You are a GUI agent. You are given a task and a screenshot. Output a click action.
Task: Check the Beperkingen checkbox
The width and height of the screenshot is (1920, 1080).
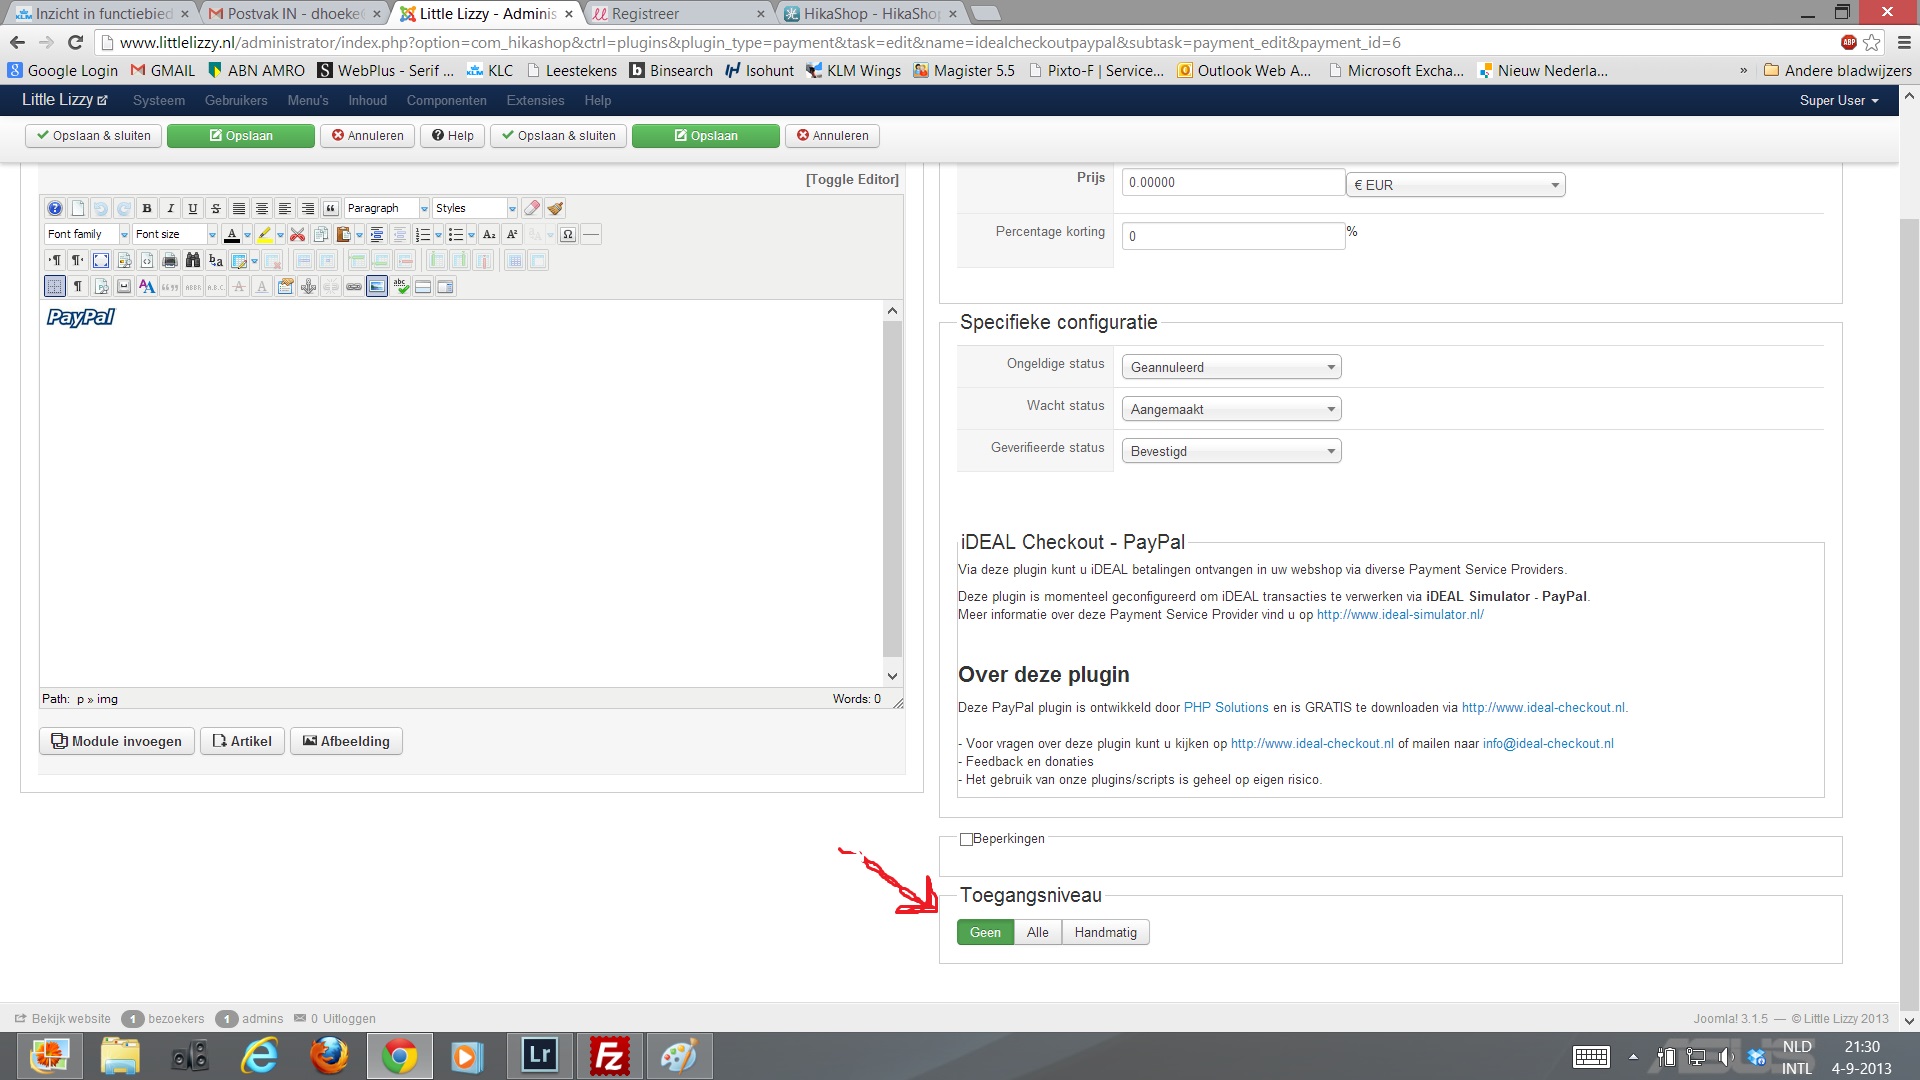[966, 839]
